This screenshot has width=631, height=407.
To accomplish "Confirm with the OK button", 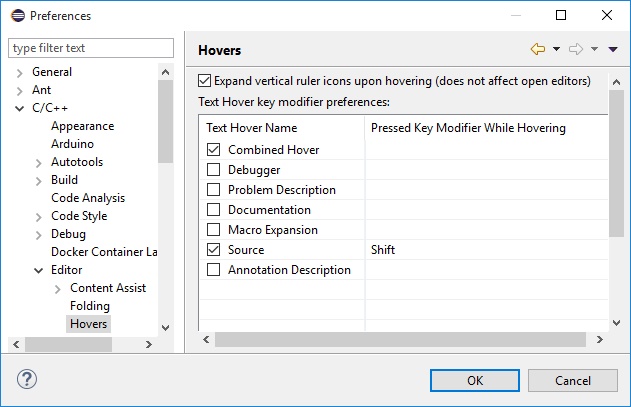I will click(475, 380).
